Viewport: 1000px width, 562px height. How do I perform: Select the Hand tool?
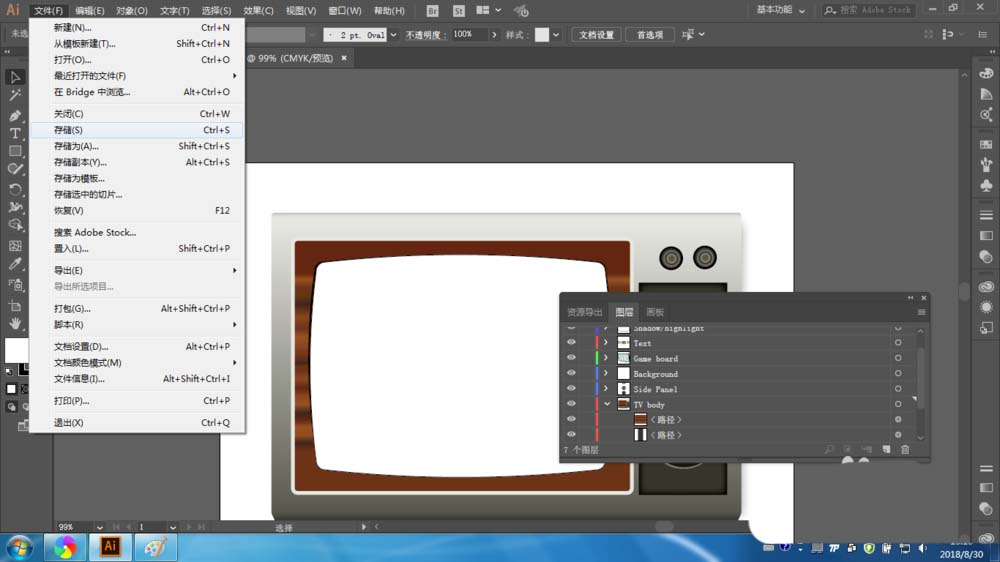coord(15,323)
